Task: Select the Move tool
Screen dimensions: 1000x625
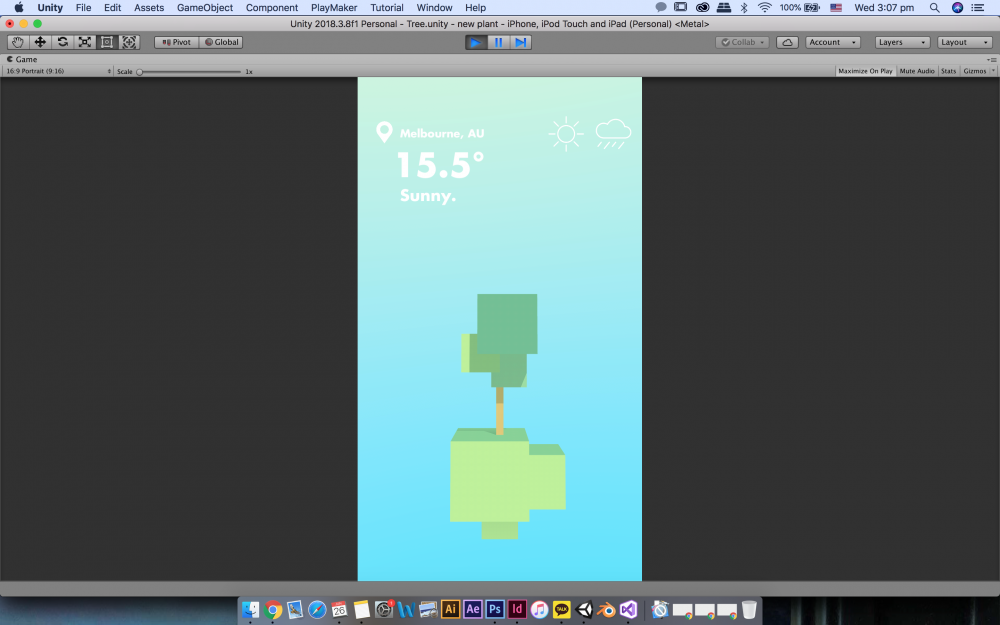Action: 40,42
